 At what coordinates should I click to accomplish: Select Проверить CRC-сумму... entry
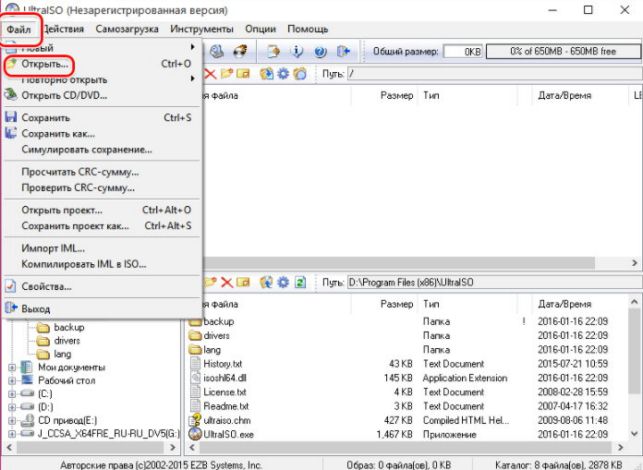(102, 188)
